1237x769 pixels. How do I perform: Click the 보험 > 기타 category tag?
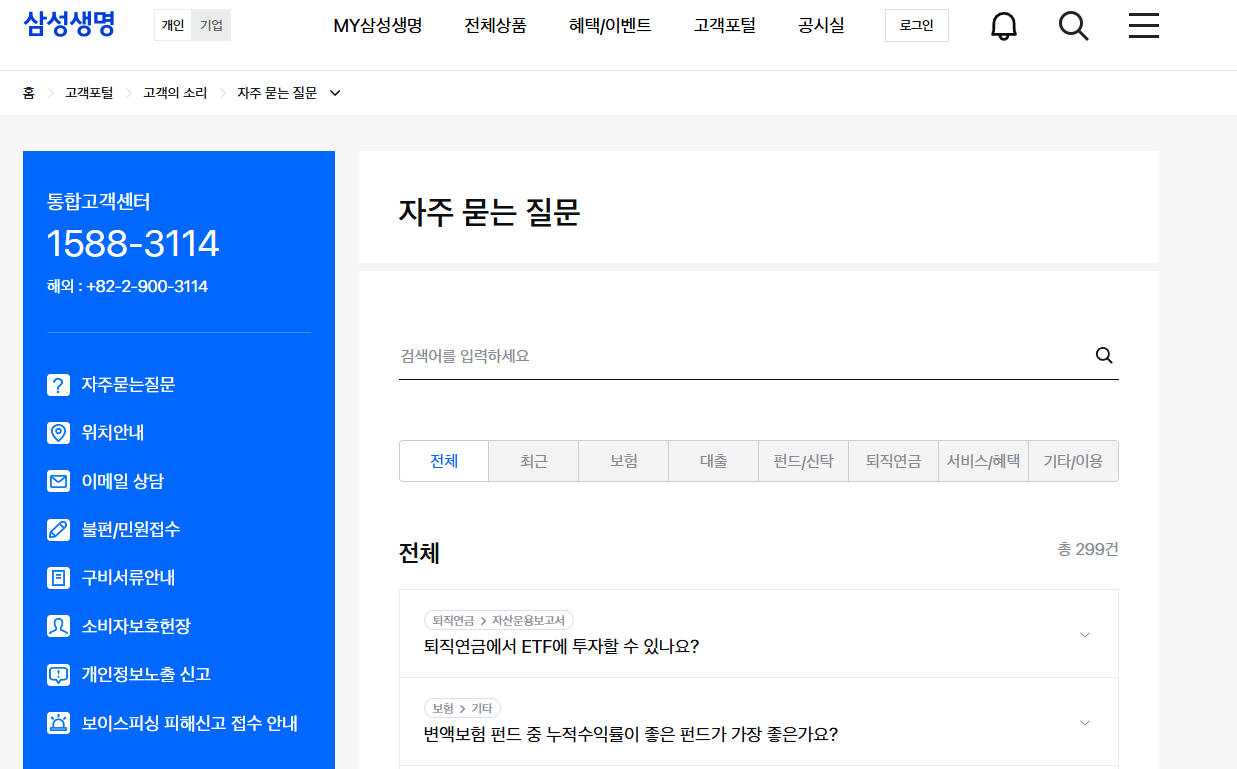[x=462, y=708]
